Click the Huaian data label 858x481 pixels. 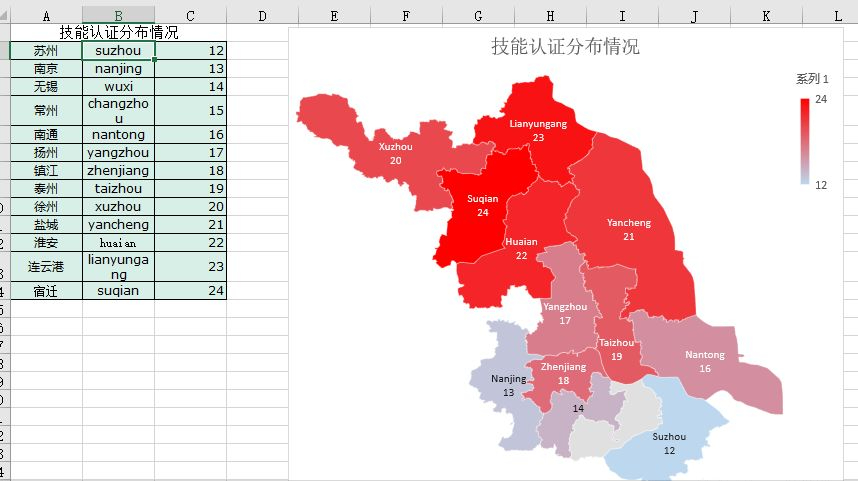click(x=521, y=248)
